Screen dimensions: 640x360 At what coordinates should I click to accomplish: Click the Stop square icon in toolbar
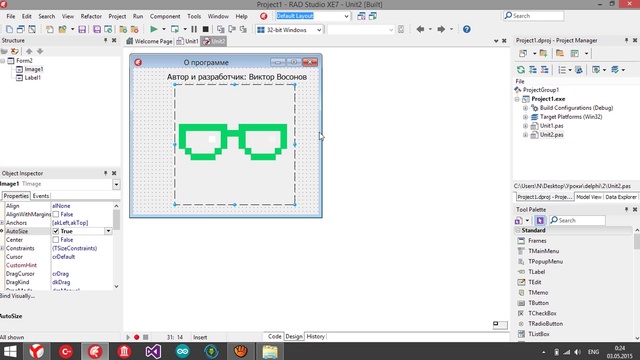[206, 29]
